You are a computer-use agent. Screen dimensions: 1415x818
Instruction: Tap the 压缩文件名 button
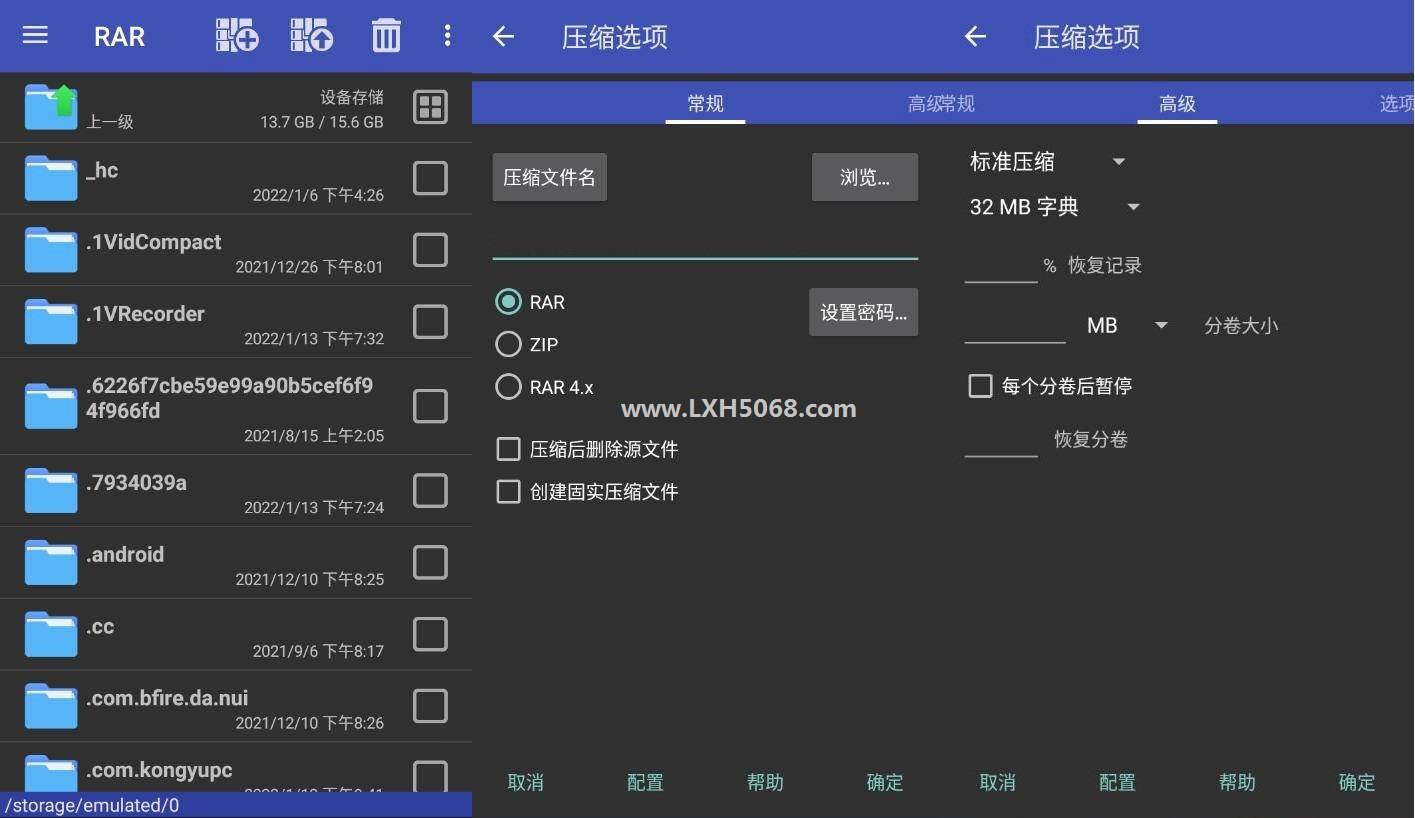[x=549, y=177]
